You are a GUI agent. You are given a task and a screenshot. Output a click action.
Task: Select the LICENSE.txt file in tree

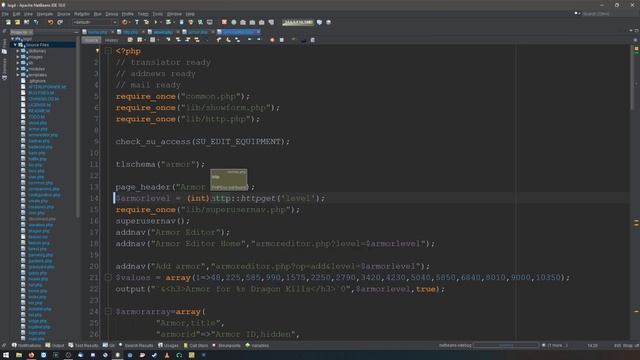click(x=39, y=105)
